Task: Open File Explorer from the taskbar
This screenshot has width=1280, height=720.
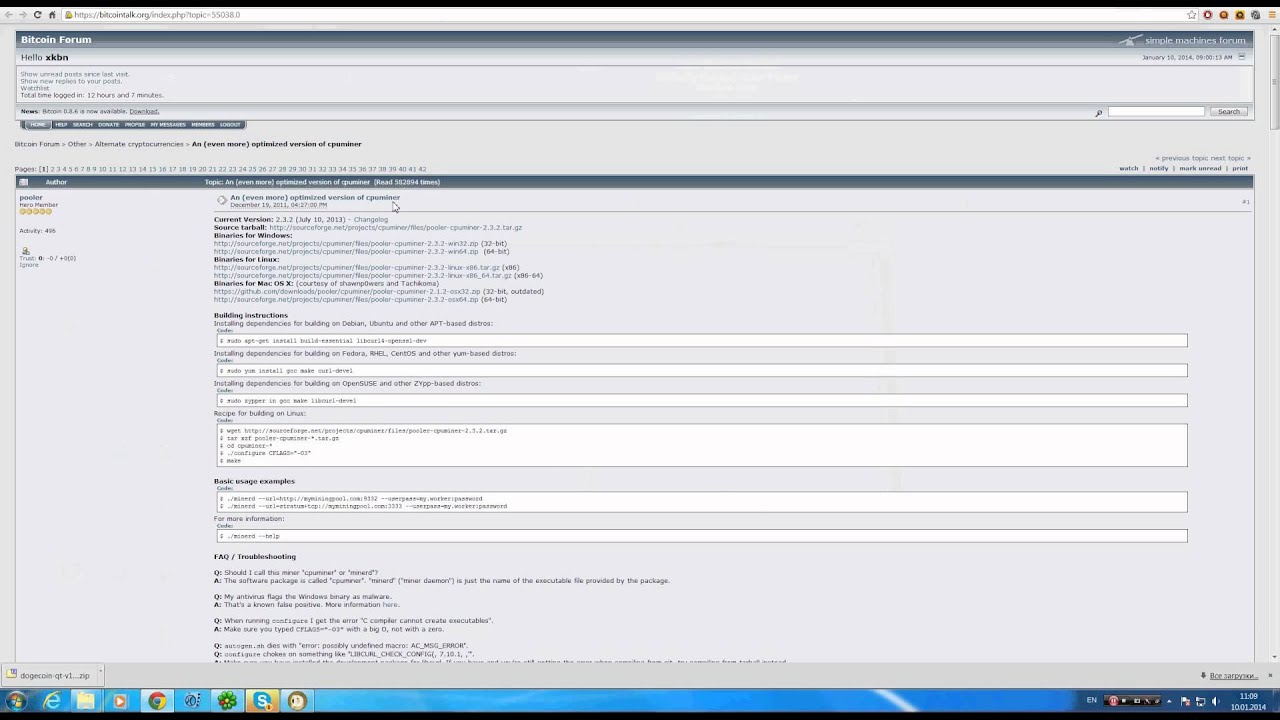Action: [x=86, y=702]
